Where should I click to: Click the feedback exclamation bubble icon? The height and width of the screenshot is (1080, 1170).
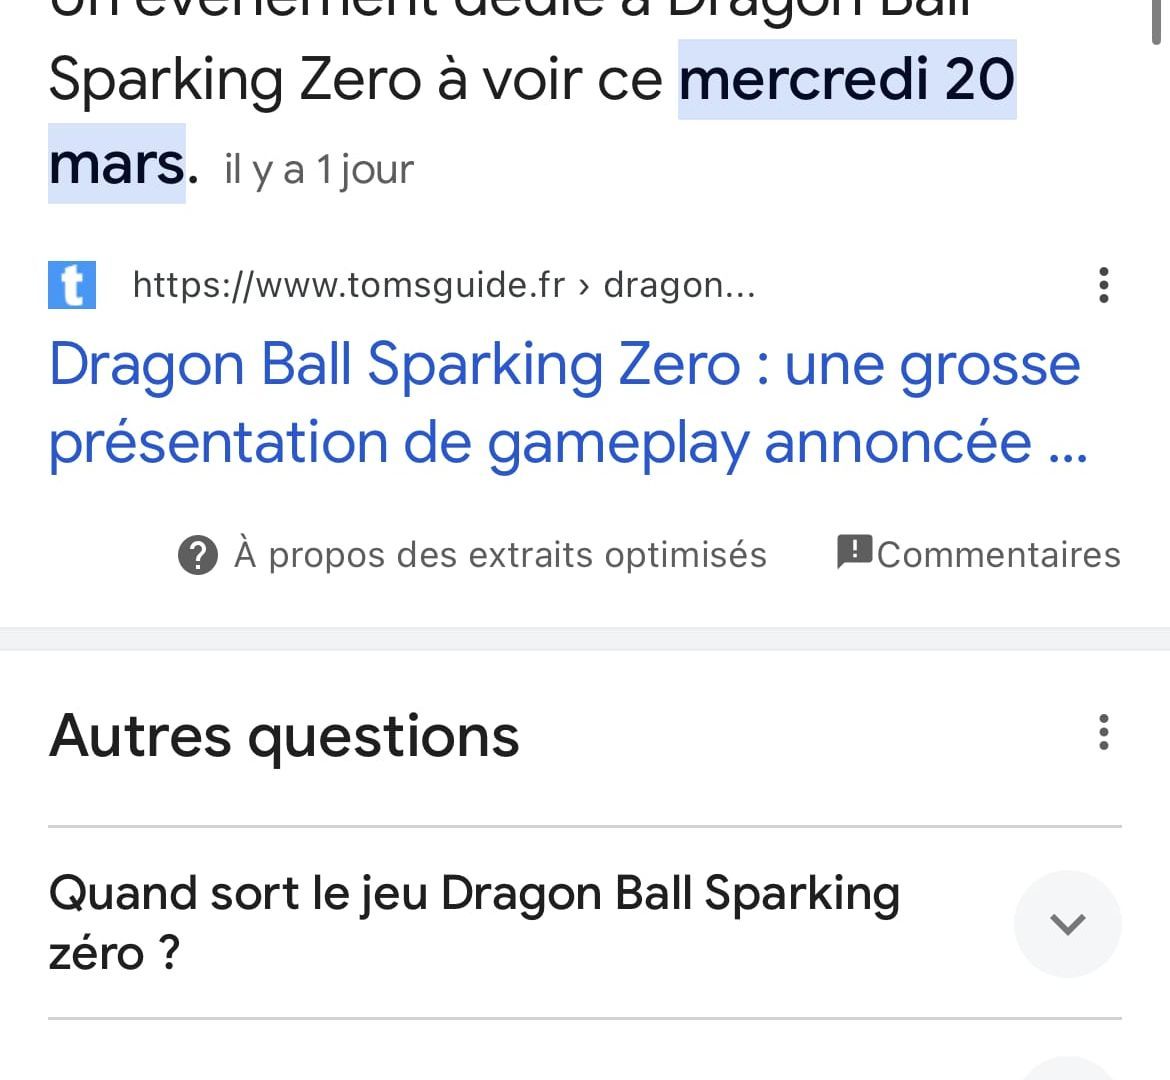[x=854, y=552]
